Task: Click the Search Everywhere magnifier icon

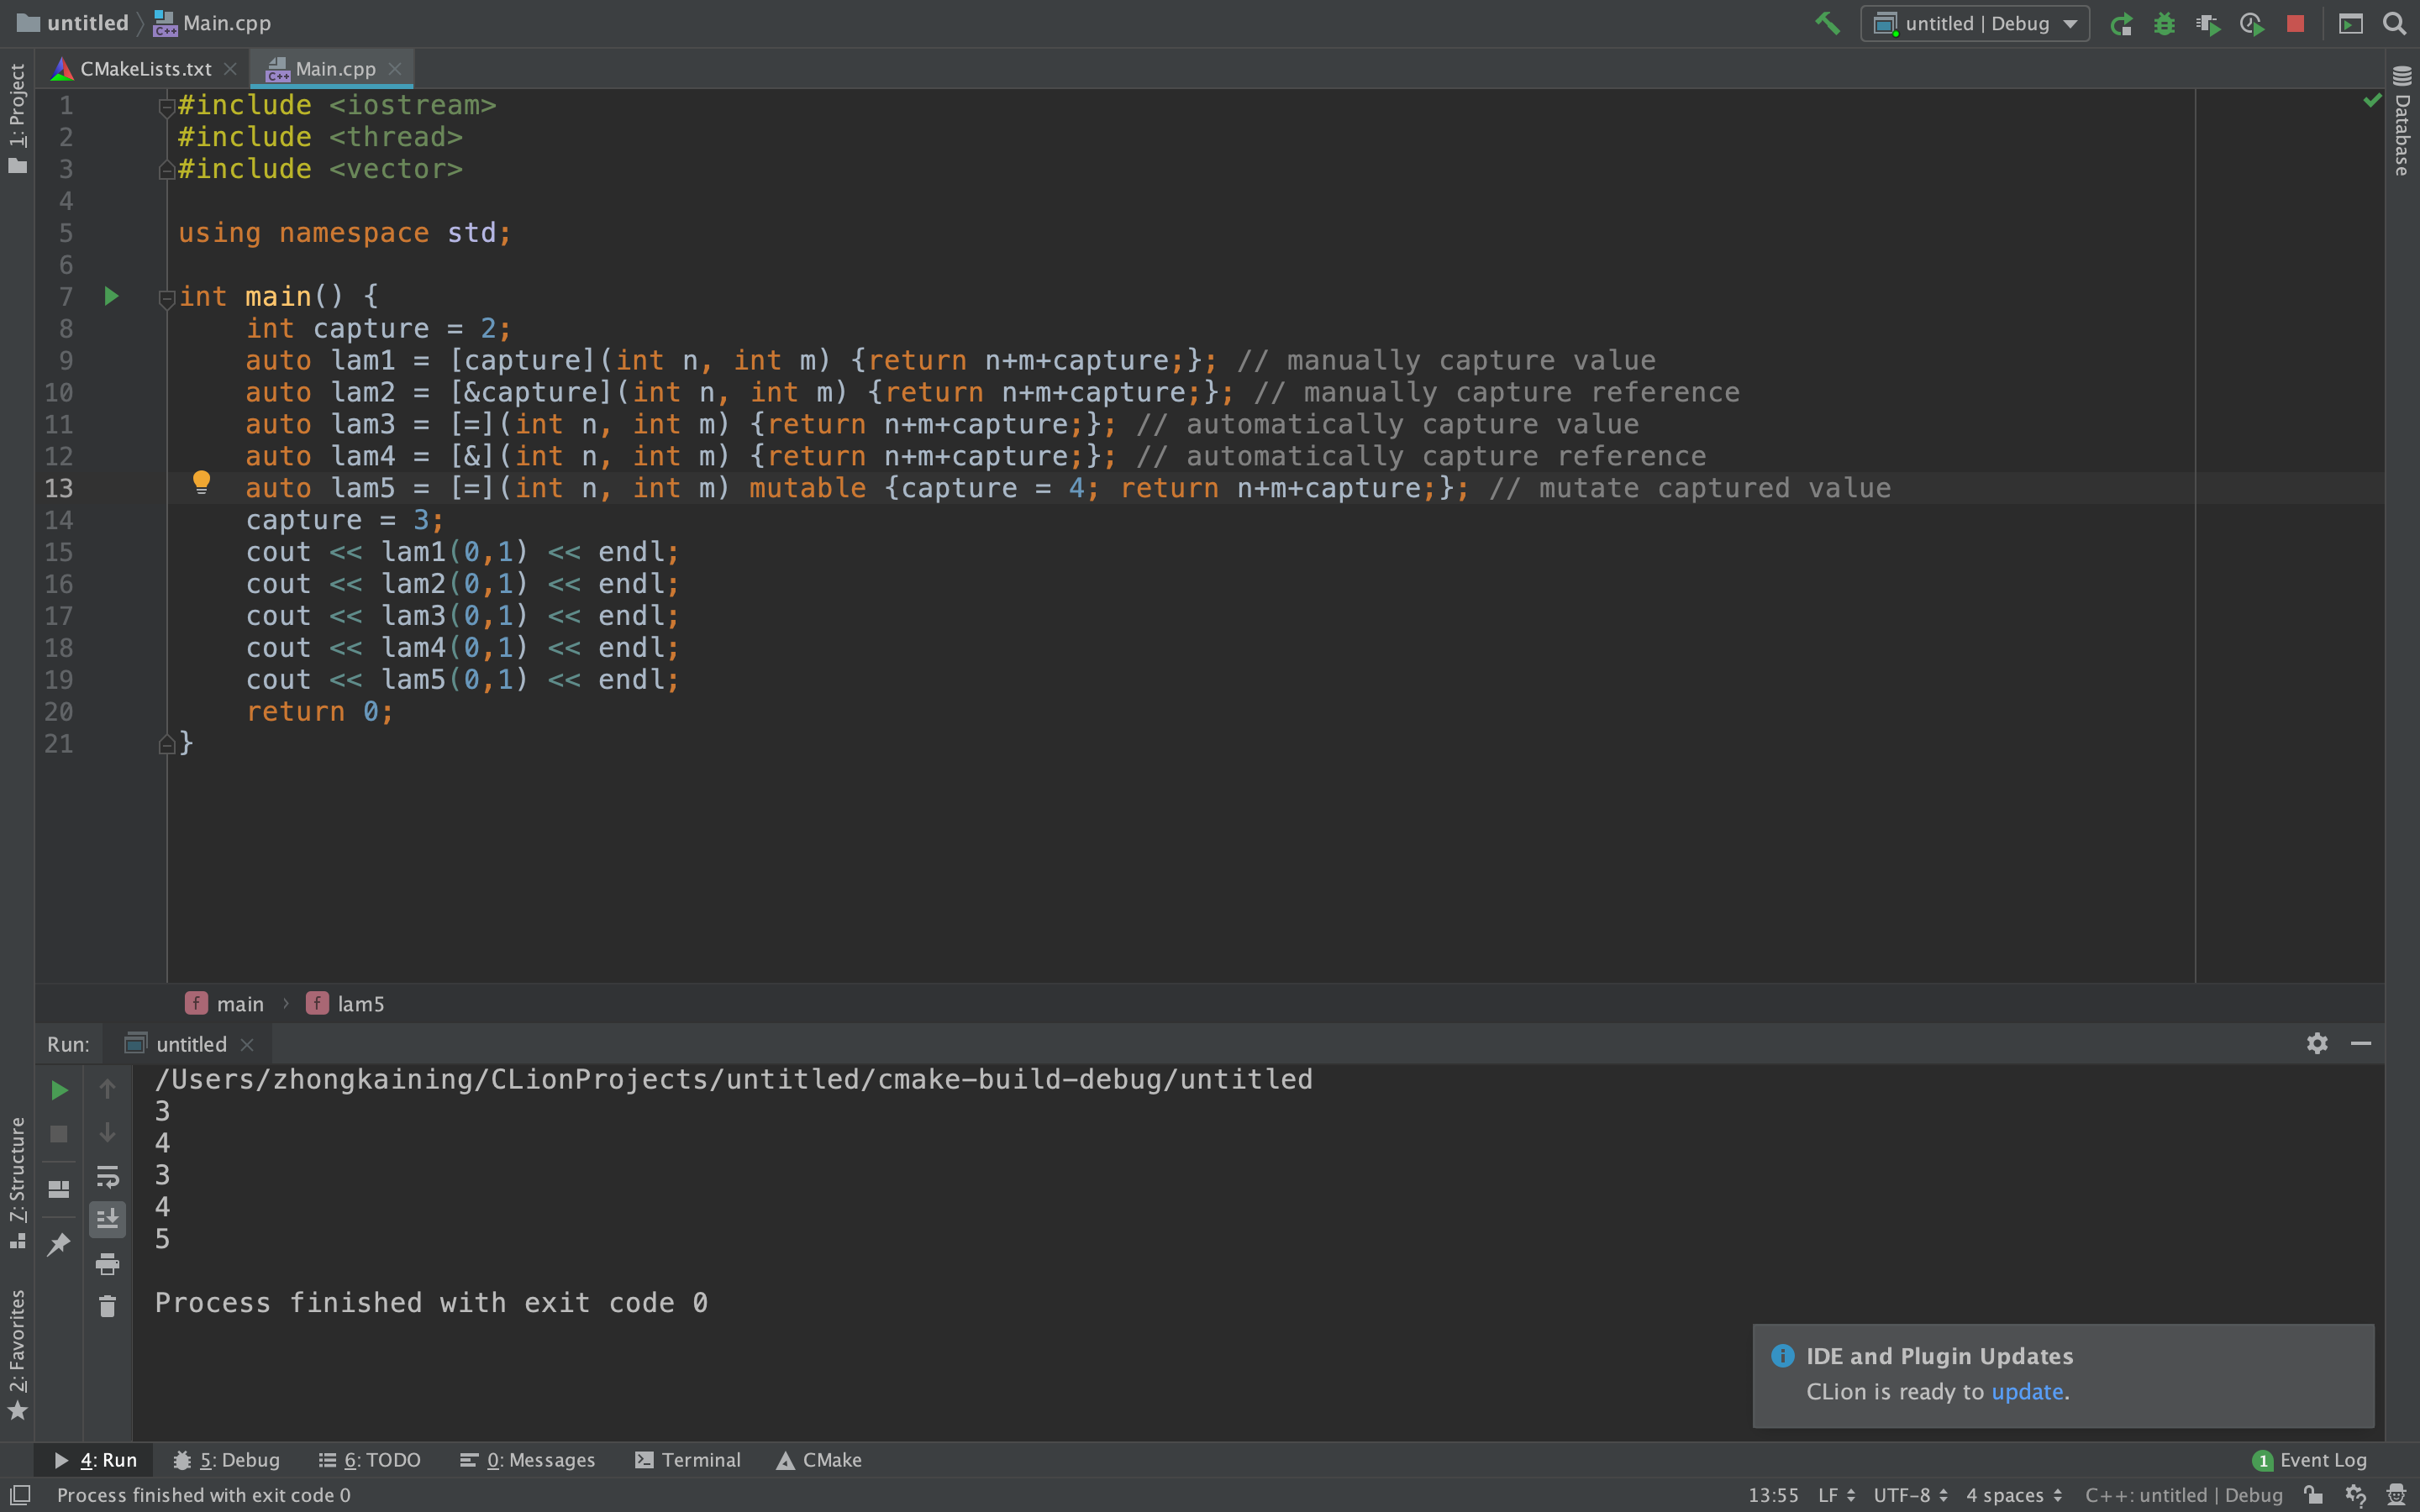Action: [x=2394, y=23]
